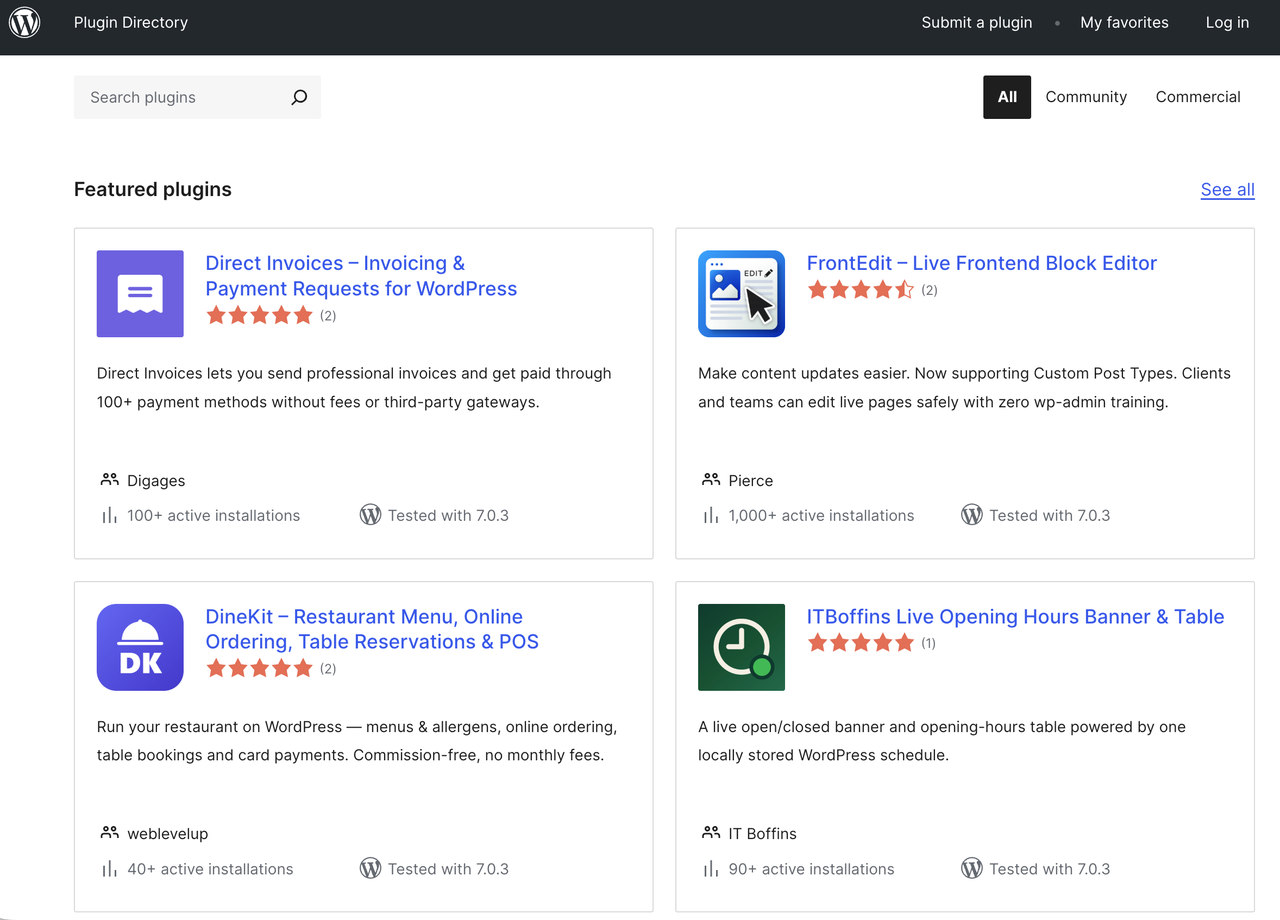1280x920 pixels.
Task: Click 'Tested with 7.0.3' in FrontEdit card
Action: [x=1050, y=516]
